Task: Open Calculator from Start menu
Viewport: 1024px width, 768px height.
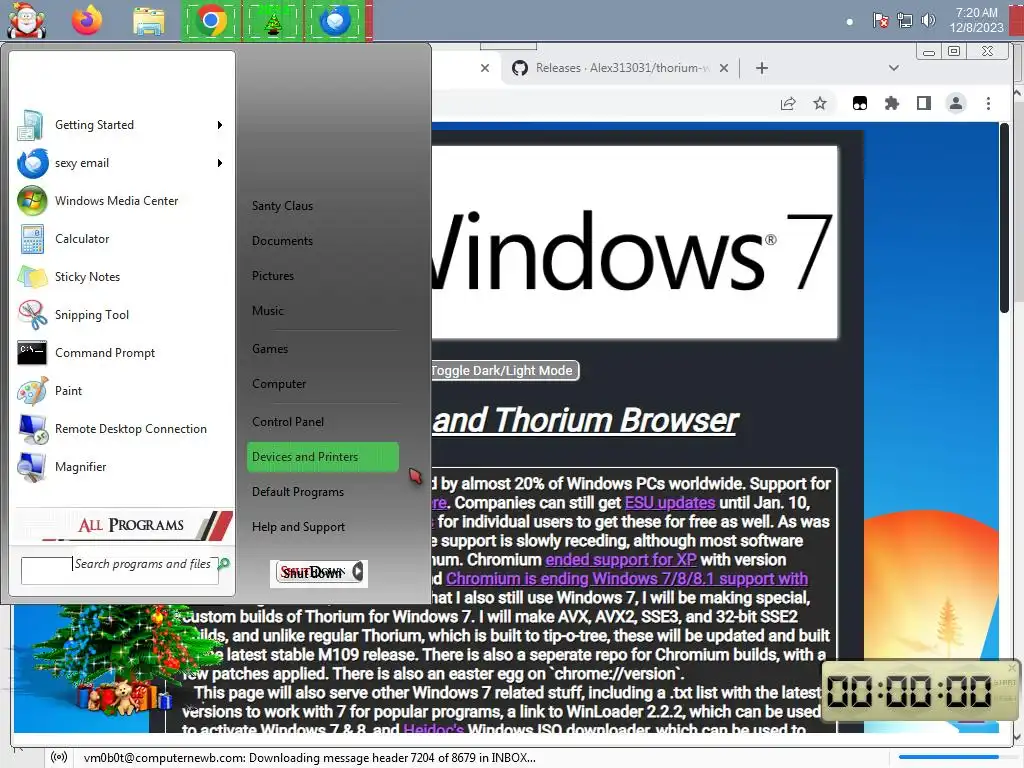Action: 121,239
